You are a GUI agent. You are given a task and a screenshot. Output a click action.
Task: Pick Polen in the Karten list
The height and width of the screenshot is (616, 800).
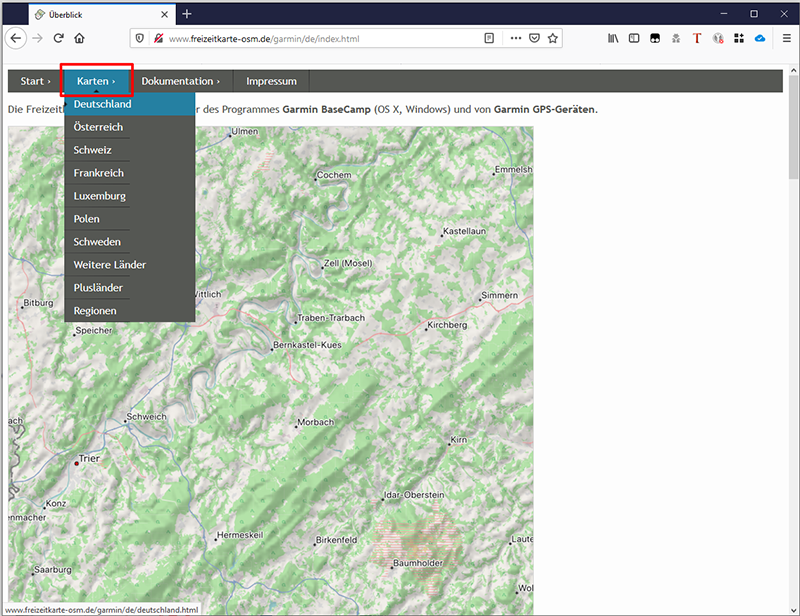pyautogui.click(x=130, y=219)
